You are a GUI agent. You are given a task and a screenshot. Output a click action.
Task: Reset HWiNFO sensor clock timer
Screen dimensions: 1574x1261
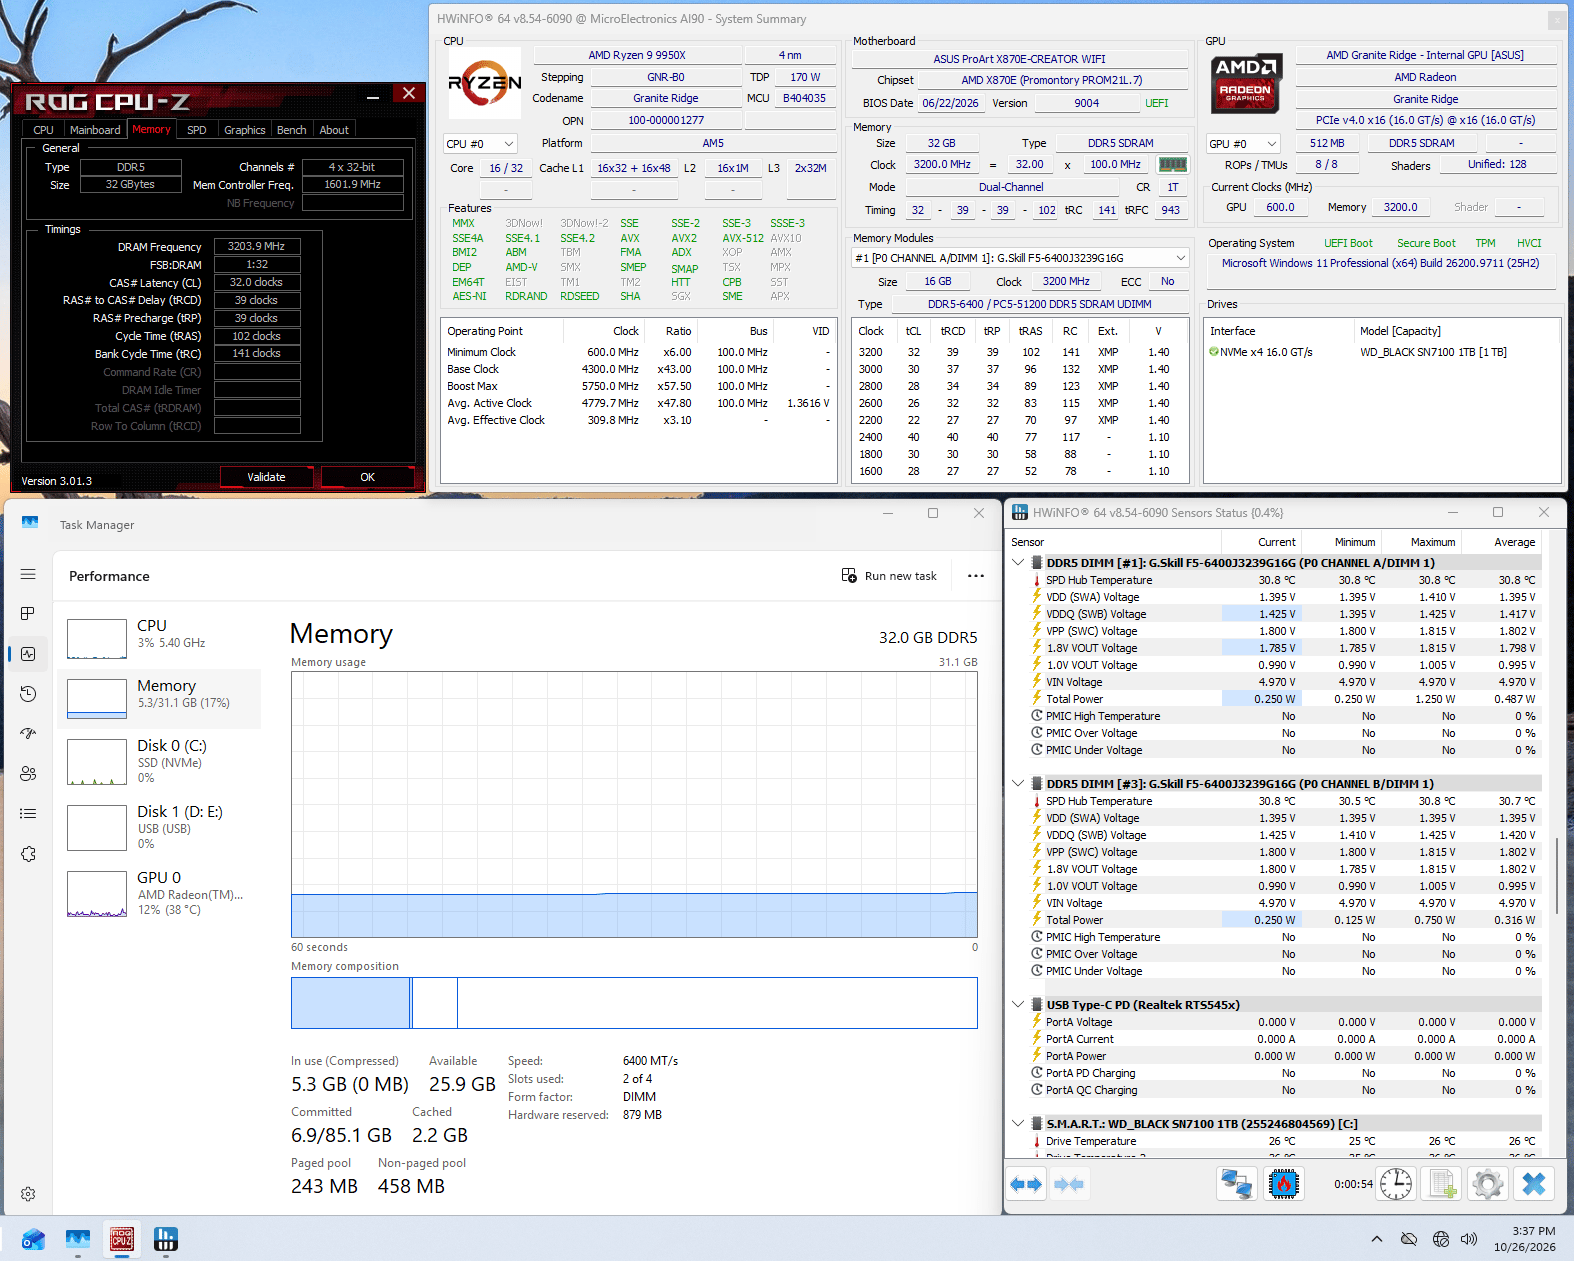(1396, 1184)
